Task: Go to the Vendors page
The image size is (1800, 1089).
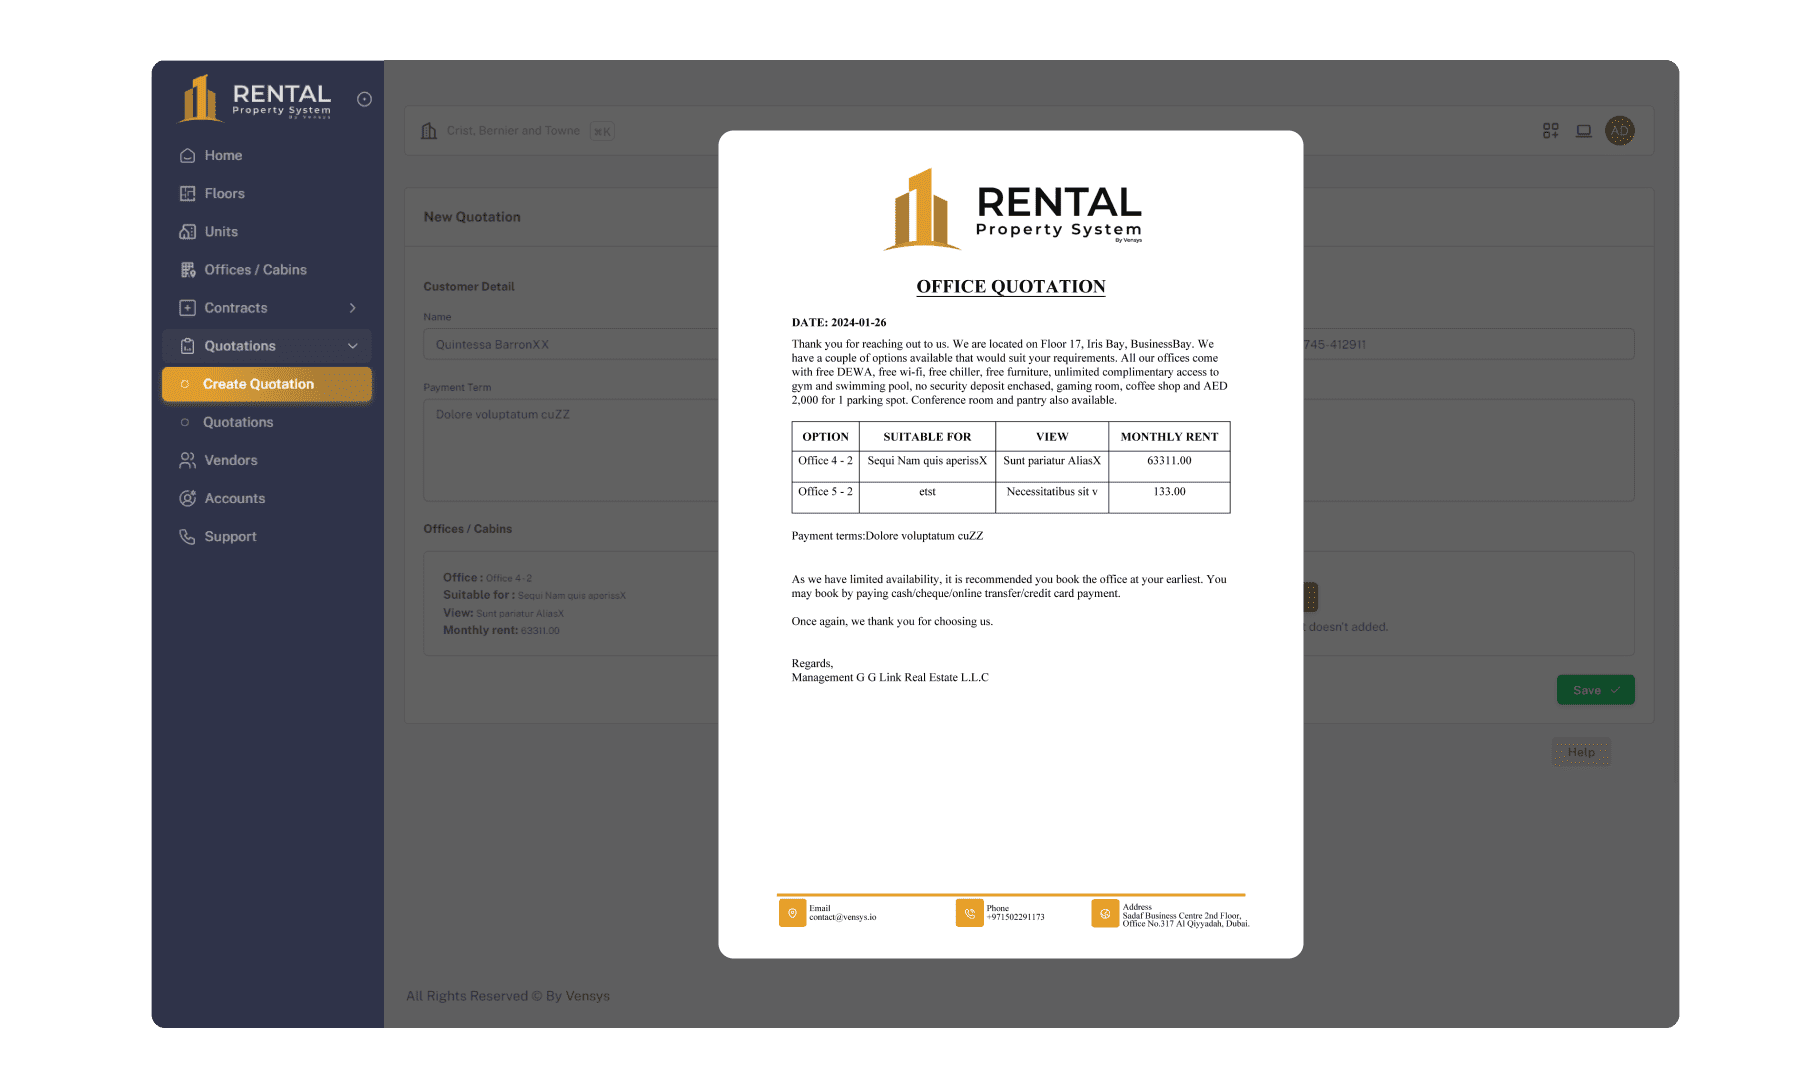Action: [x=267, y=460]
